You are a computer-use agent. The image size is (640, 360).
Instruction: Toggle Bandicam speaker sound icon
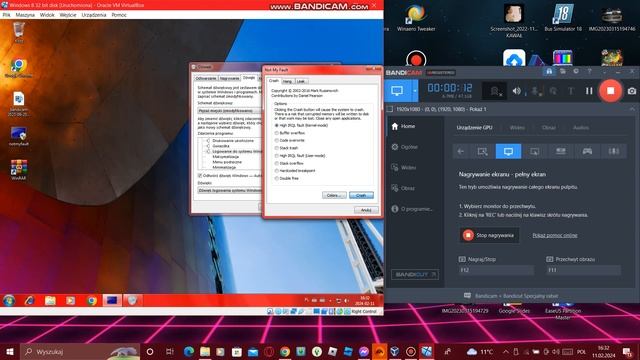517,91
